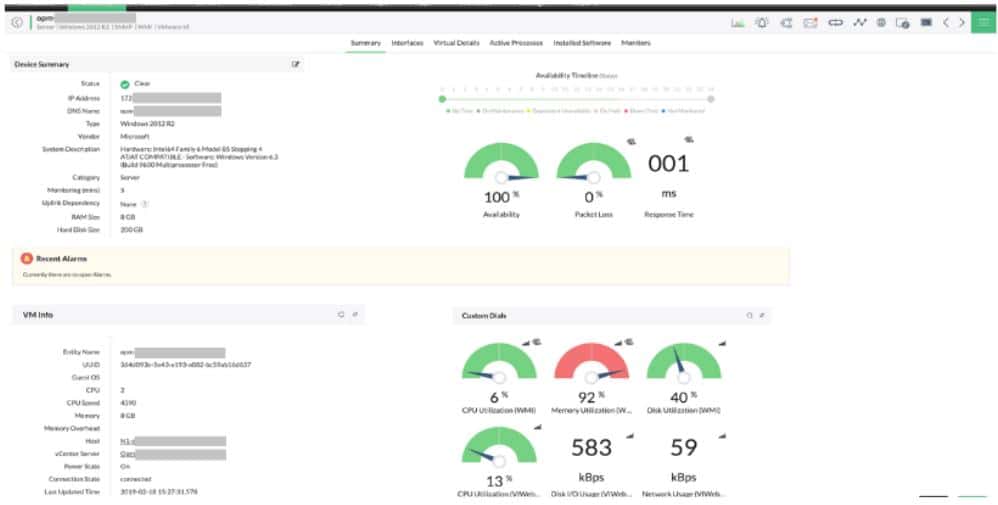Viewport: 998px width, 505px height.
Task: Click the Custom Dials panel title
Action: click(x=484, y=316)
